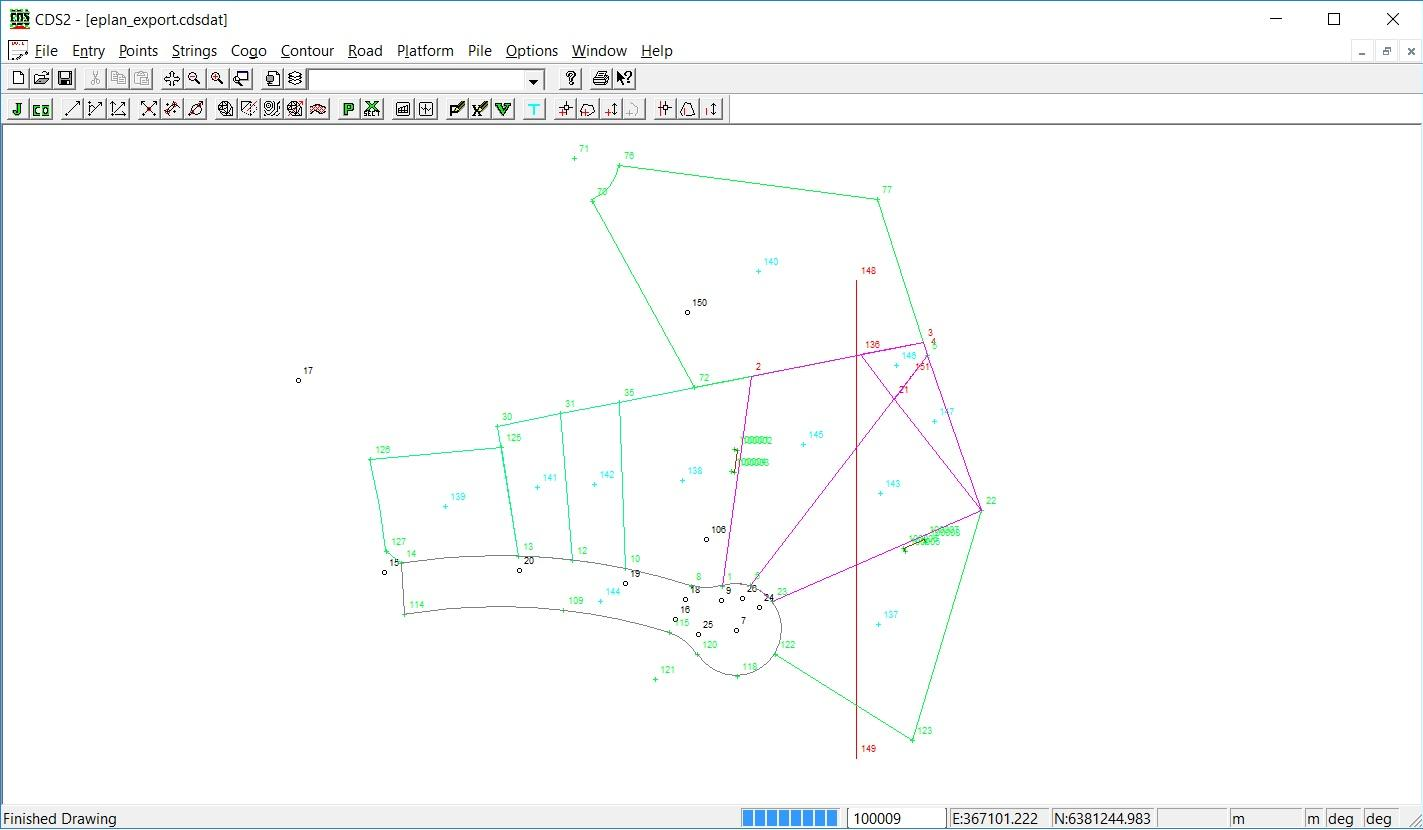Screen dimensions: 1423x830
Task: Click the Print icon
Action: click(600, 79)
